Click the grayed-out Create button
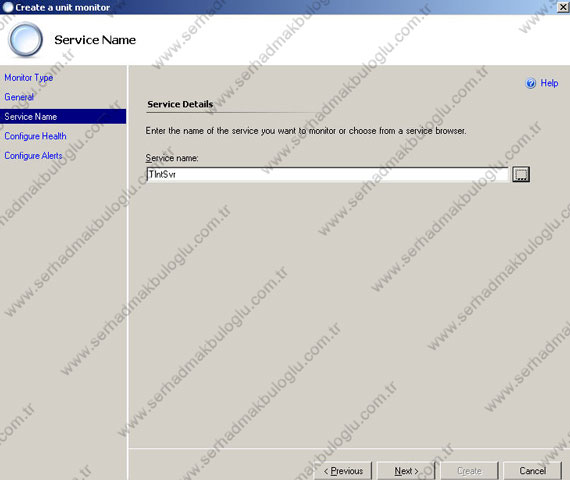This screenshot has height=480, width=570. 469,471
